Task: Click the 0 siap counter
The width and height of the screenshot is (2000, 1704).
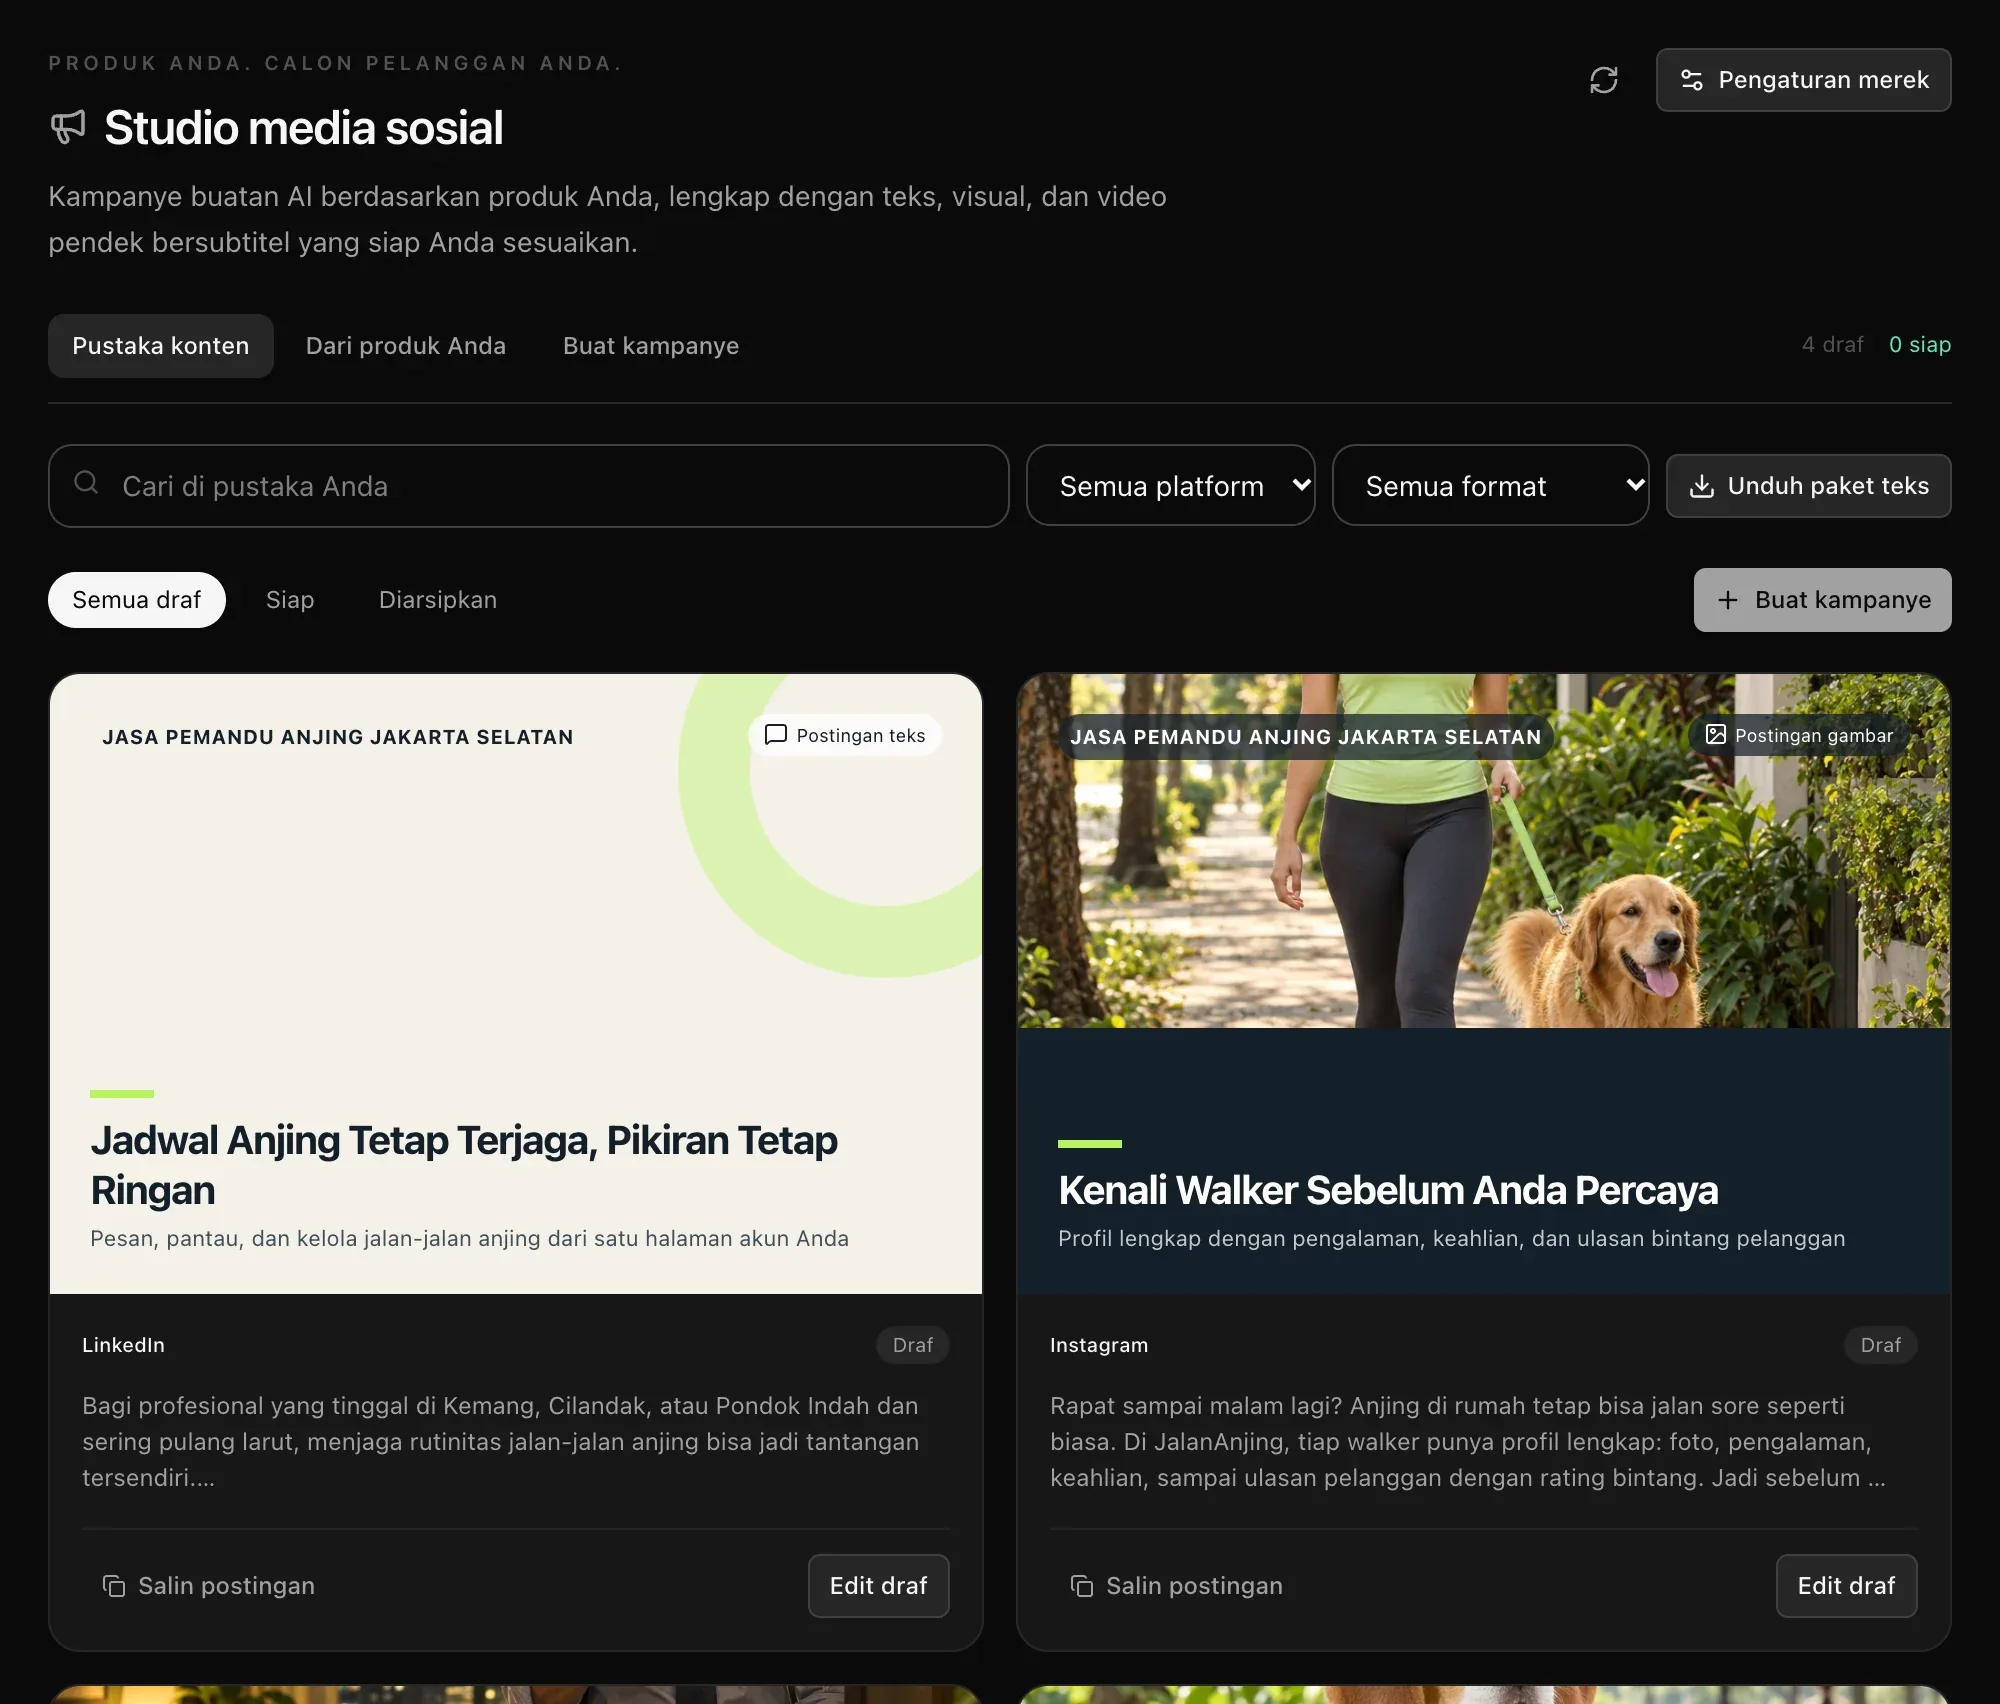Action: (x=1919, y=345)
